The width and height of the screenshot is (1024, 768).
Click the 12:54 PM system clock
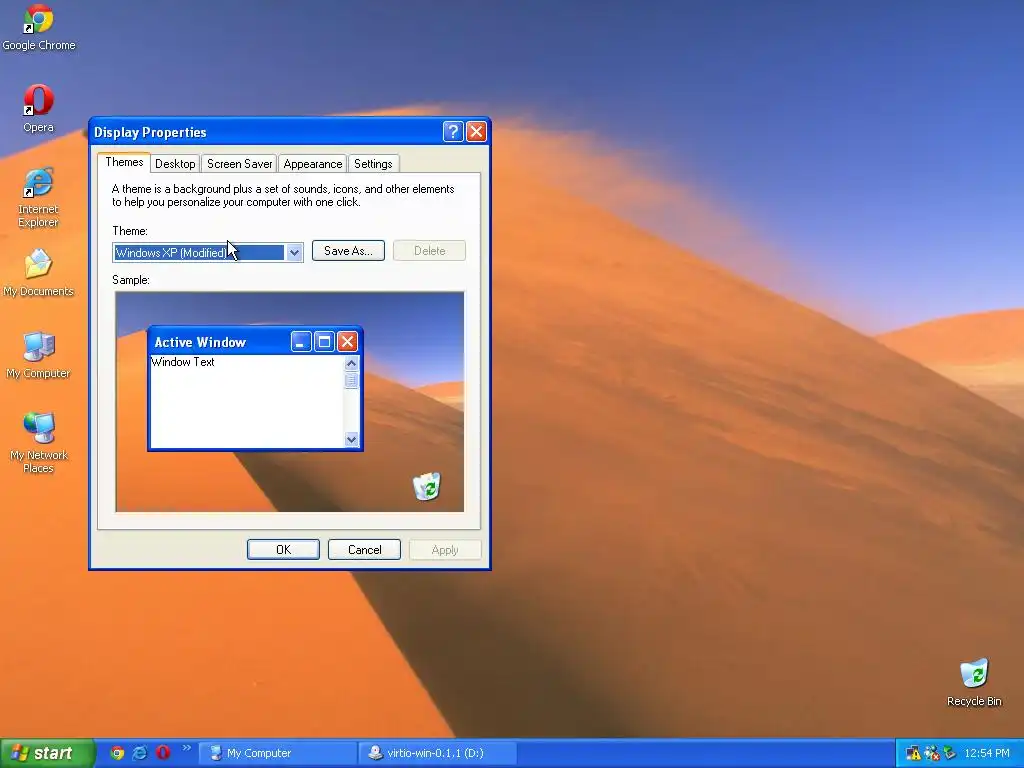pos(987,754)
